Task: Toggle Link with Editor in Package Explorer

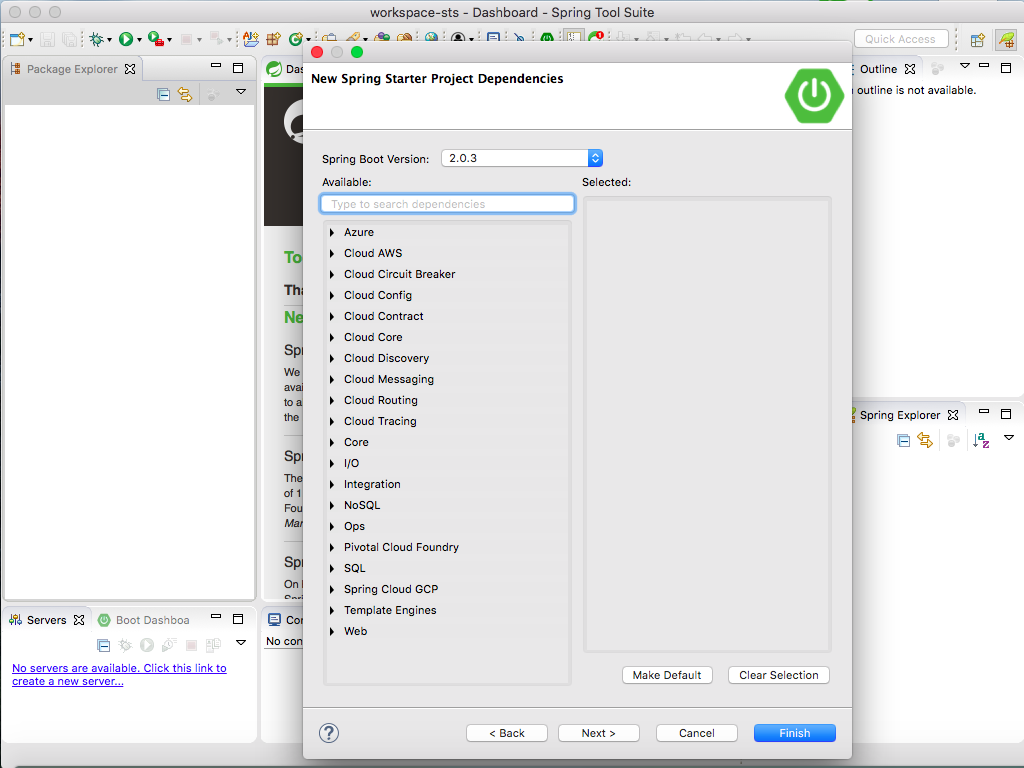Action: click(x=185, y=95)
